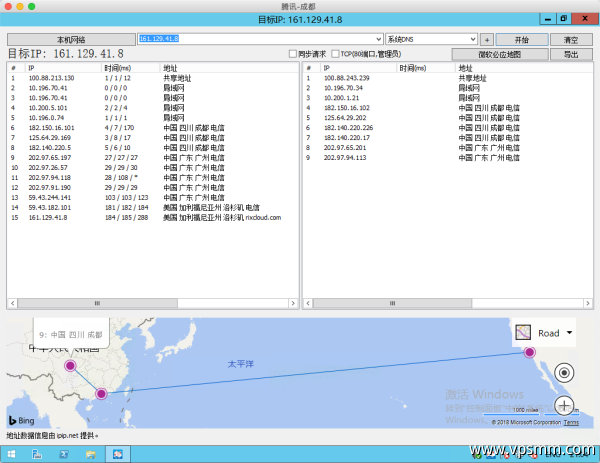Viewport: 600px width, 463px height.
Task: Click the 微软必应地图 button
Action: pyautogui.click(x=500, y=54)
